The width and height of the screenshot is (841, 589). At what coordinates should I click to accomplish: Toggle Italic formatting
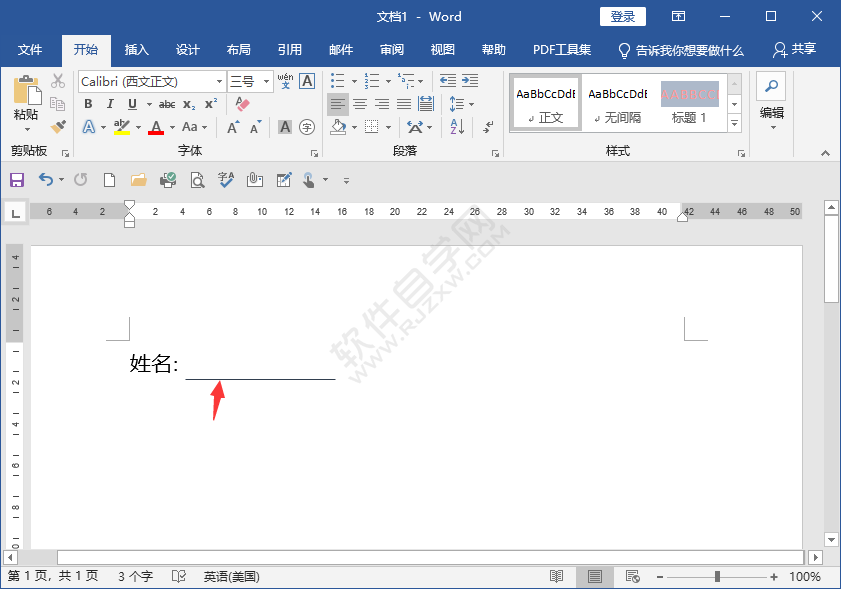[x=110, y=104]
